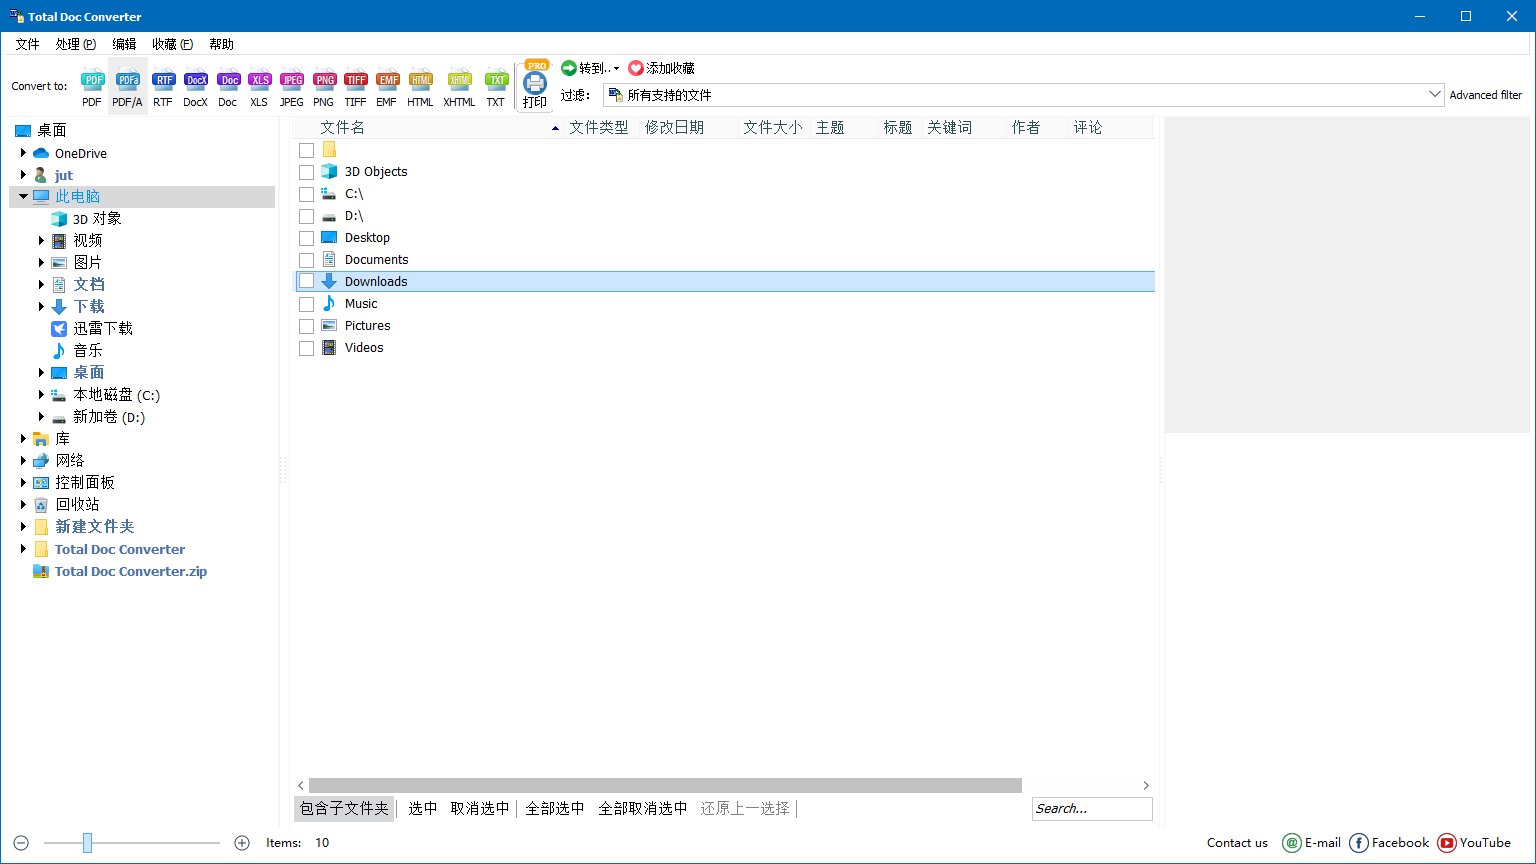This screenshot has width=1536, height=864.
Task: Click the 全部选中 button
Action: (x=555, y=808)
